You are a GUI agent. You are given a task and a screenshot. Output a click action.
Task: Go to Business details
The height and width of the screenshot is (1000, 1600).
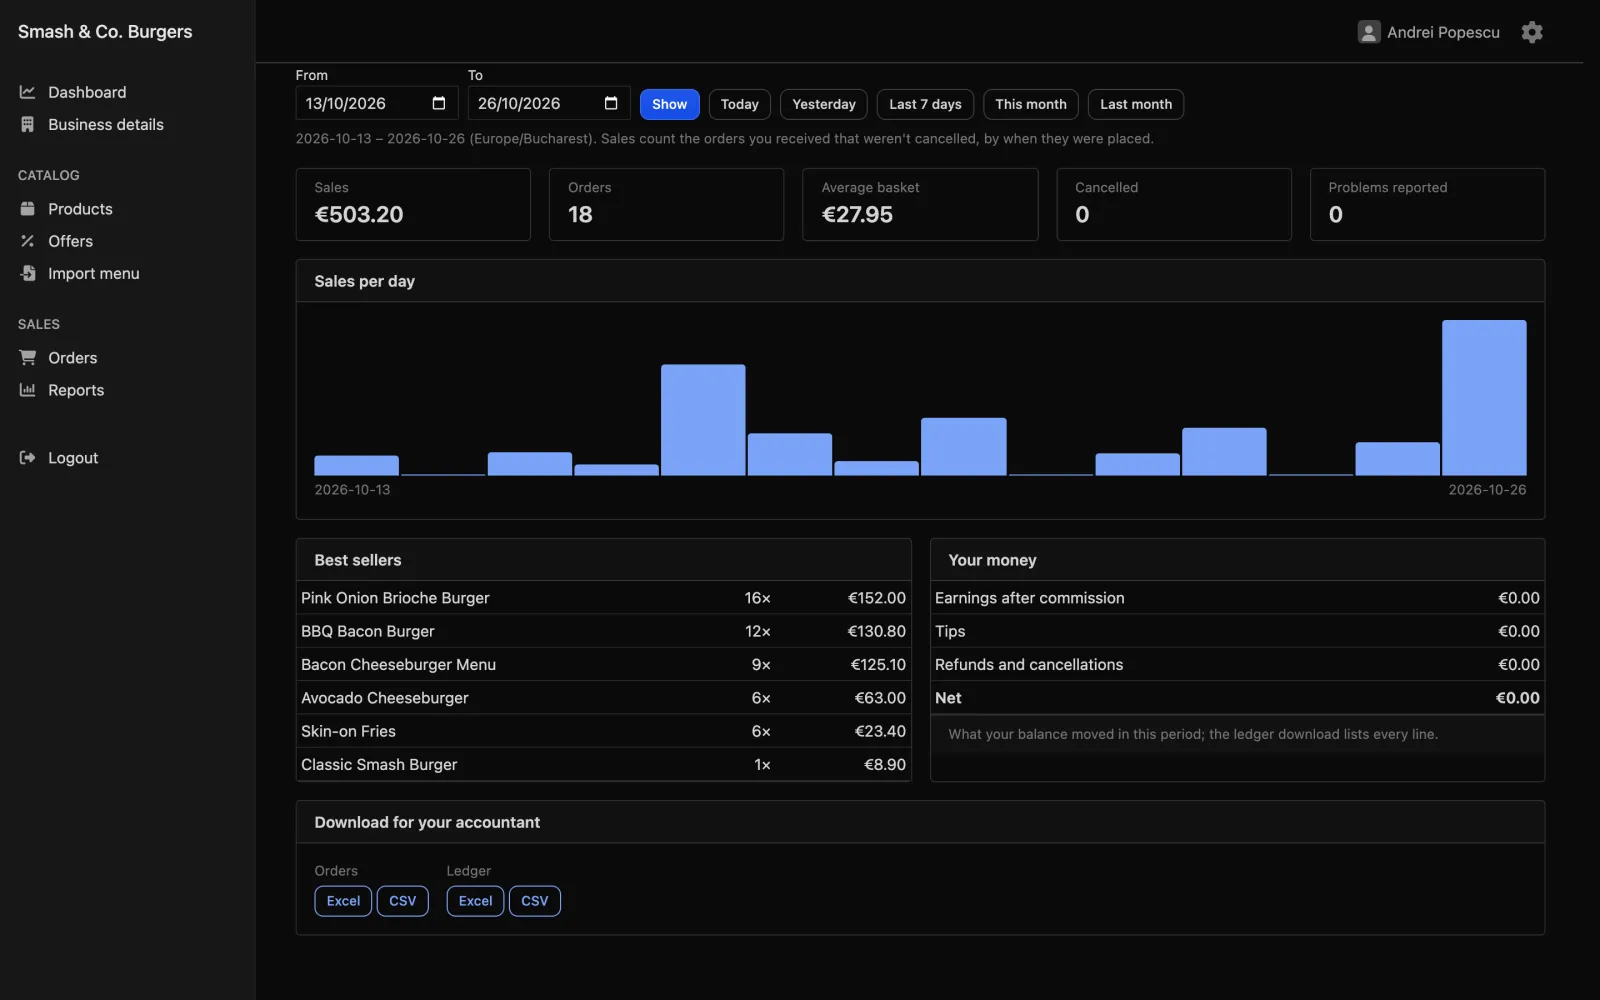[x=106, y=124]
